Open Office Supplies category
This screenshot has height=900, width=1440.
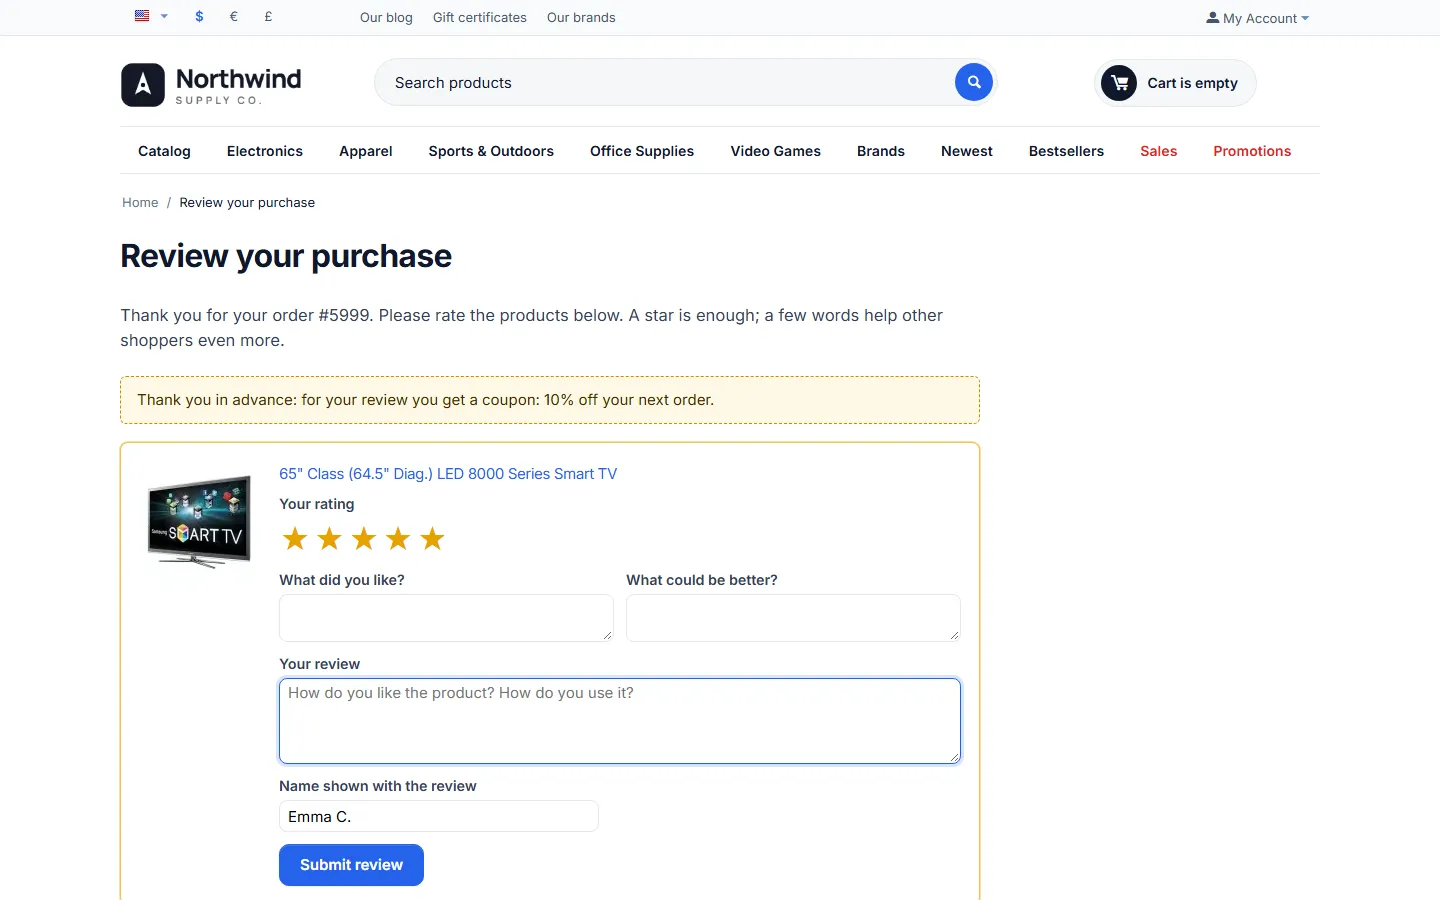click(x=642, y=151)
